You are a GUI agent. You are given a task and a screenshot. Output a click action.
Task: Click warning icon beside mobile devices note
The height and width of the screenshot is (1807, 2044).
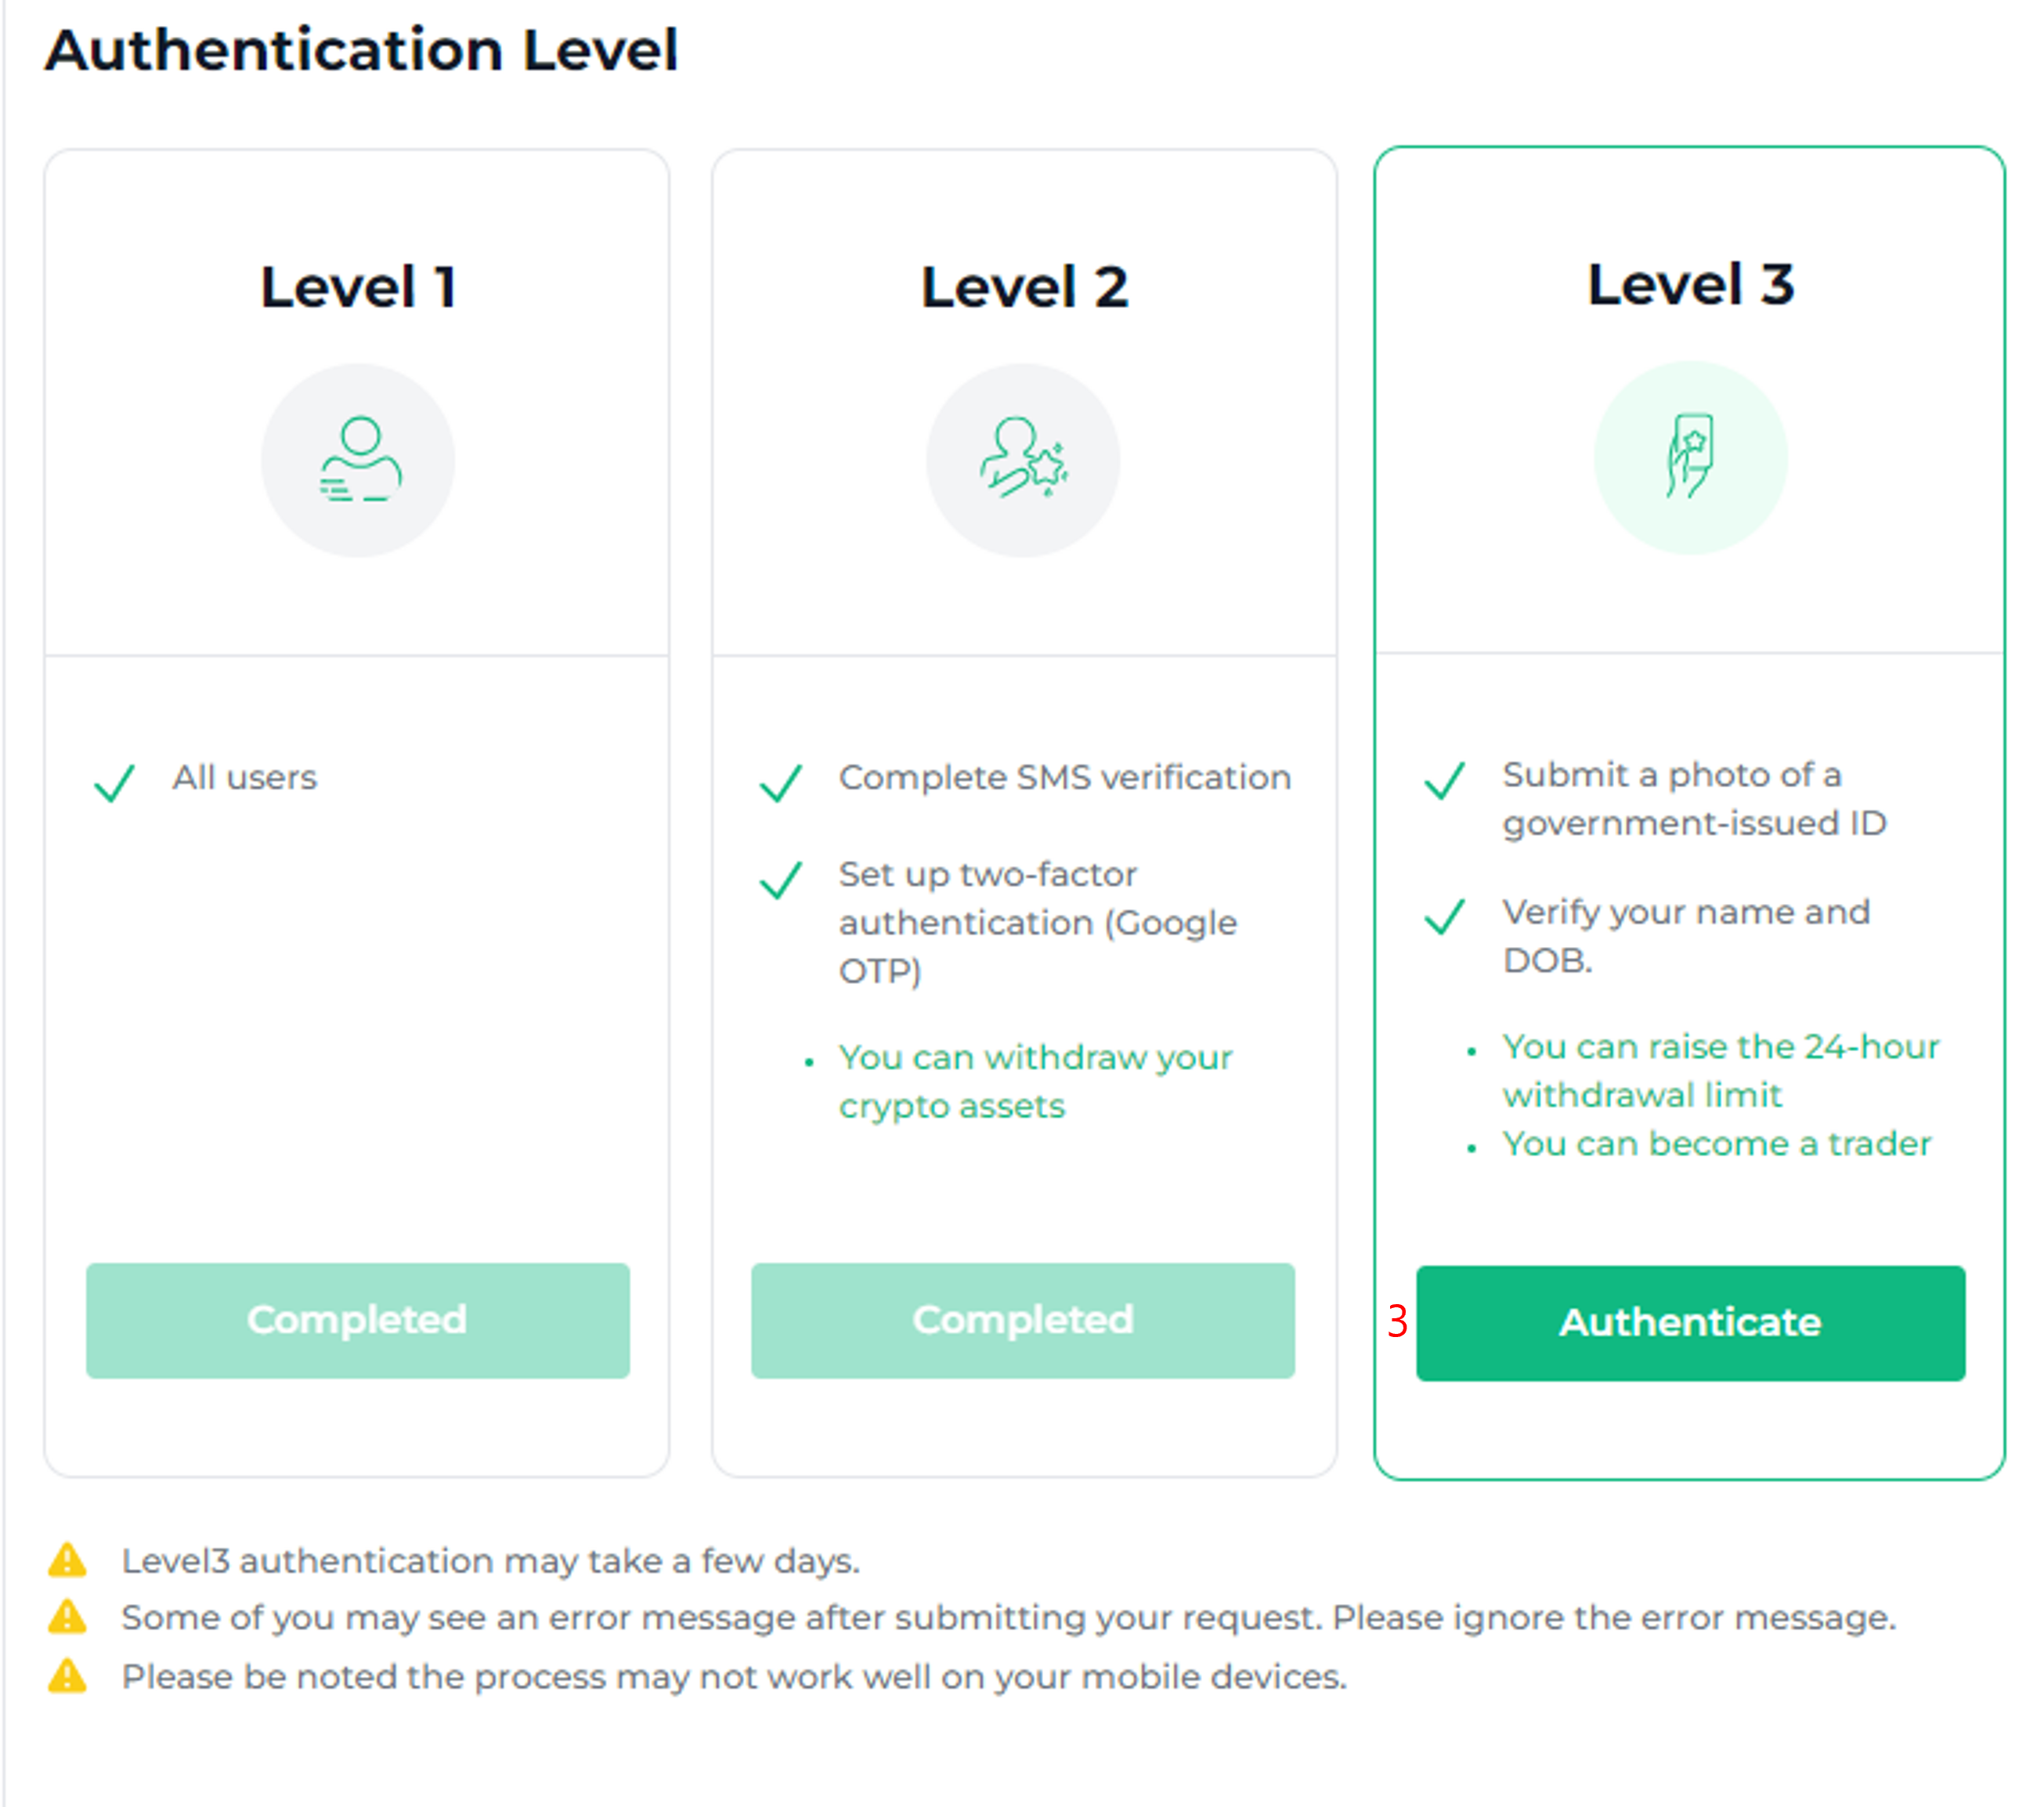pyautogui.click(x=67, y=1675)
